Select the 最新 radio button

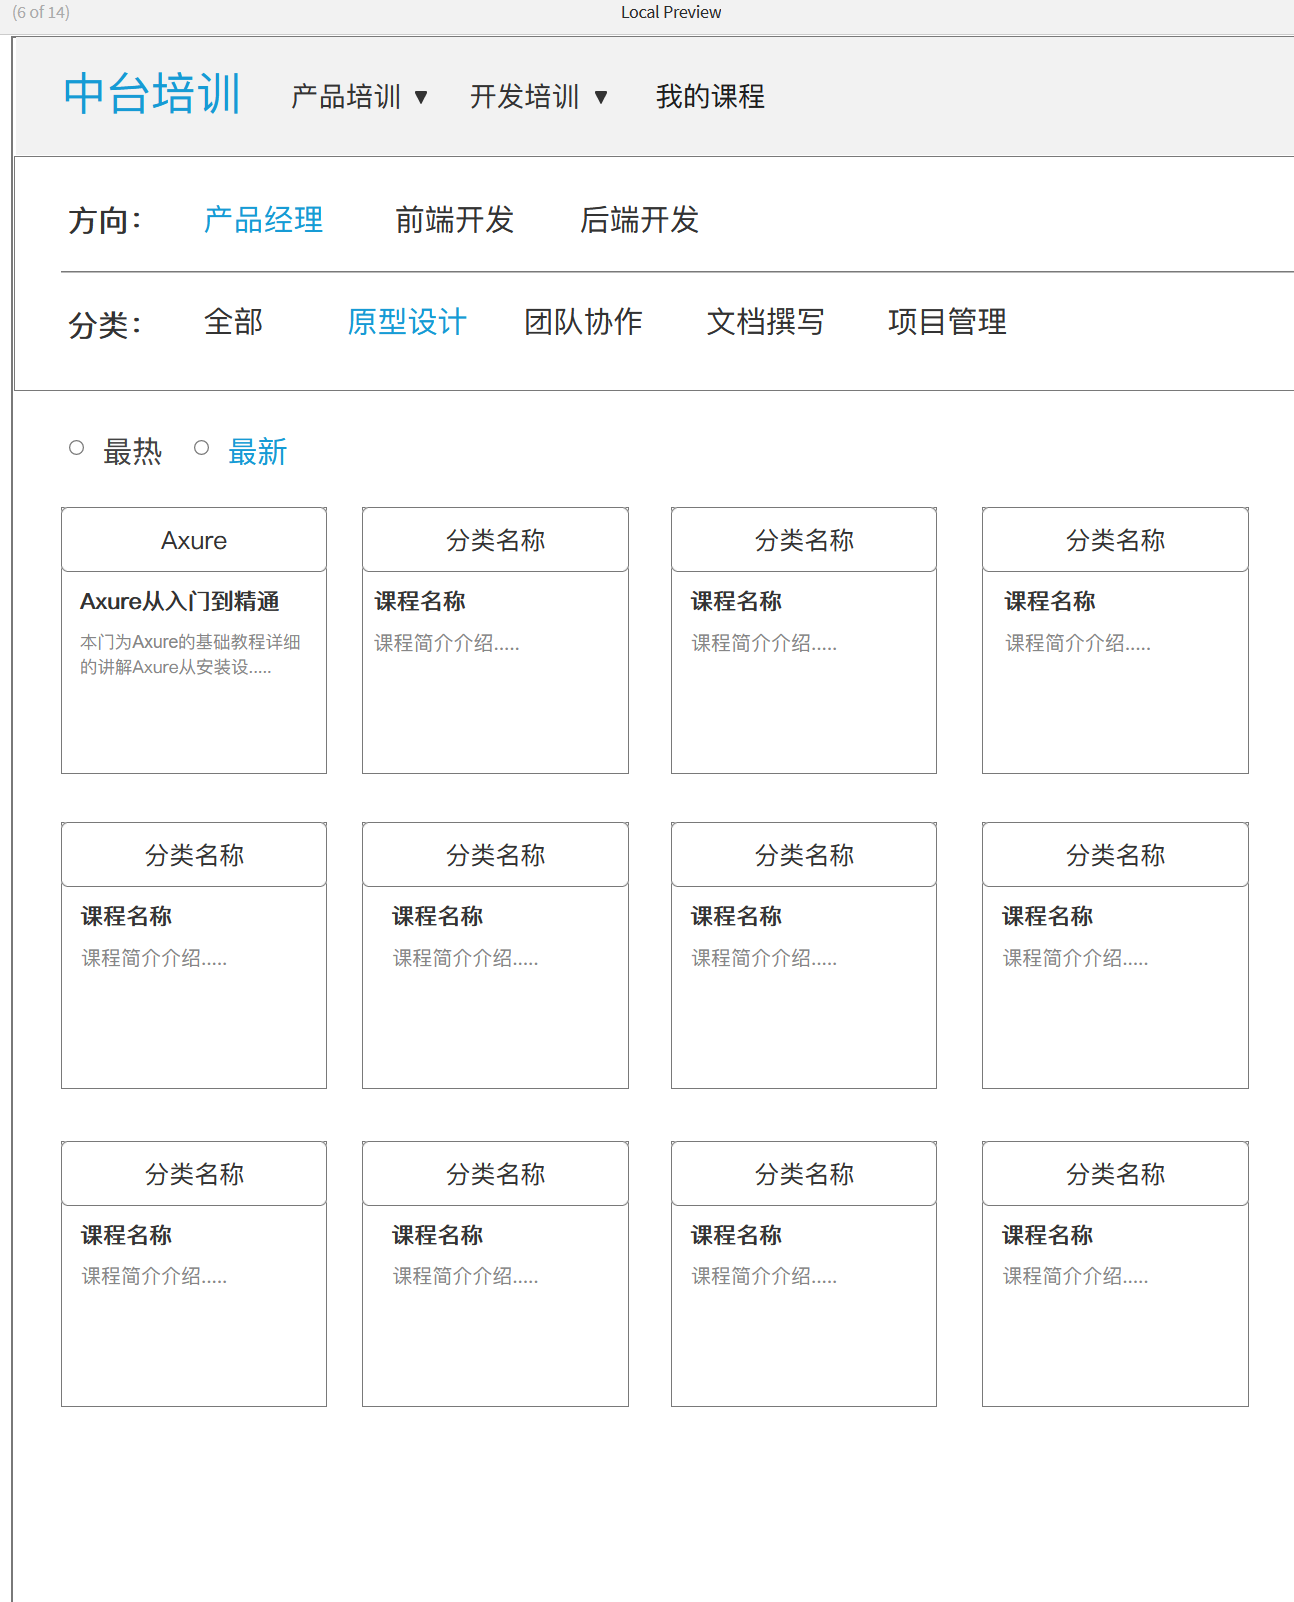[x=201, y=448]
